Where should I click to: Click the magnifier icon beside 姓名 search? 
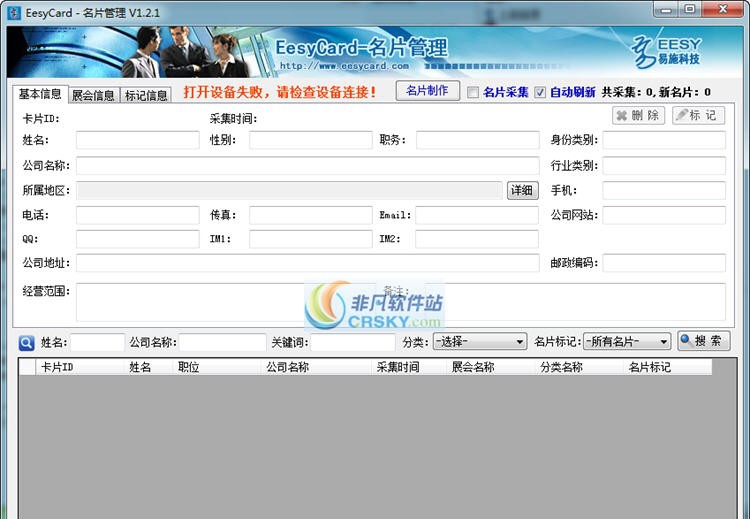pyautogui.click(x=26, y=342)
